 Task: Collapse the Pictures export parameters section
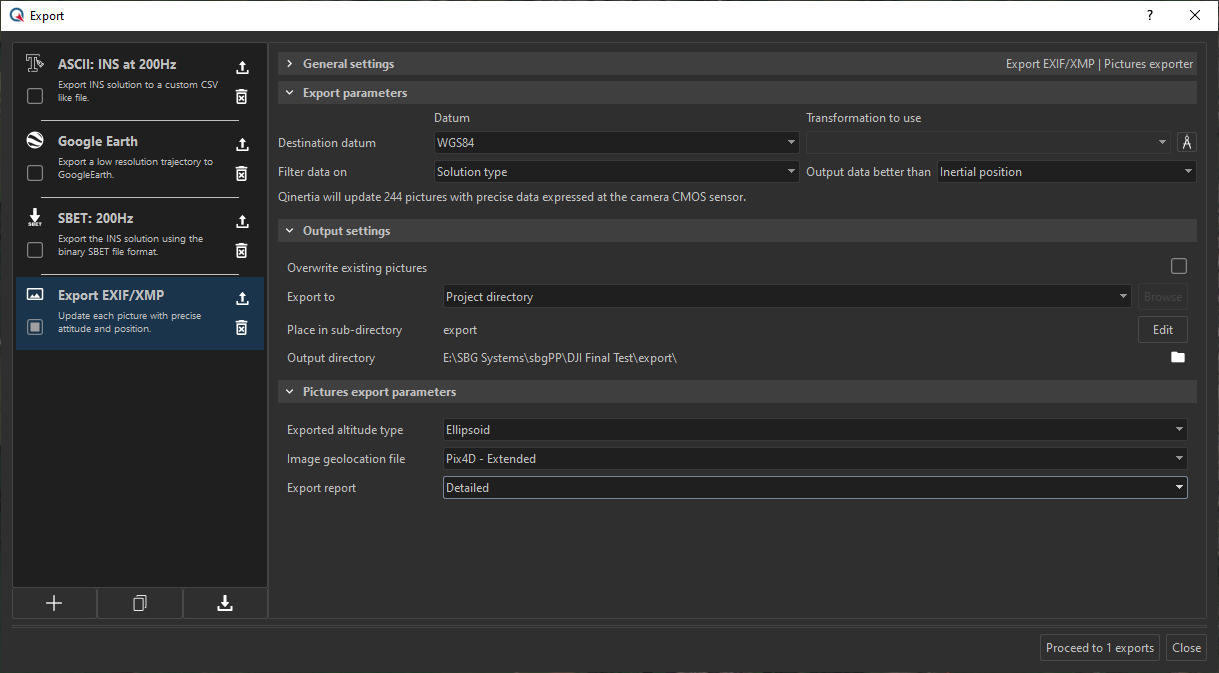click(290, 392)
